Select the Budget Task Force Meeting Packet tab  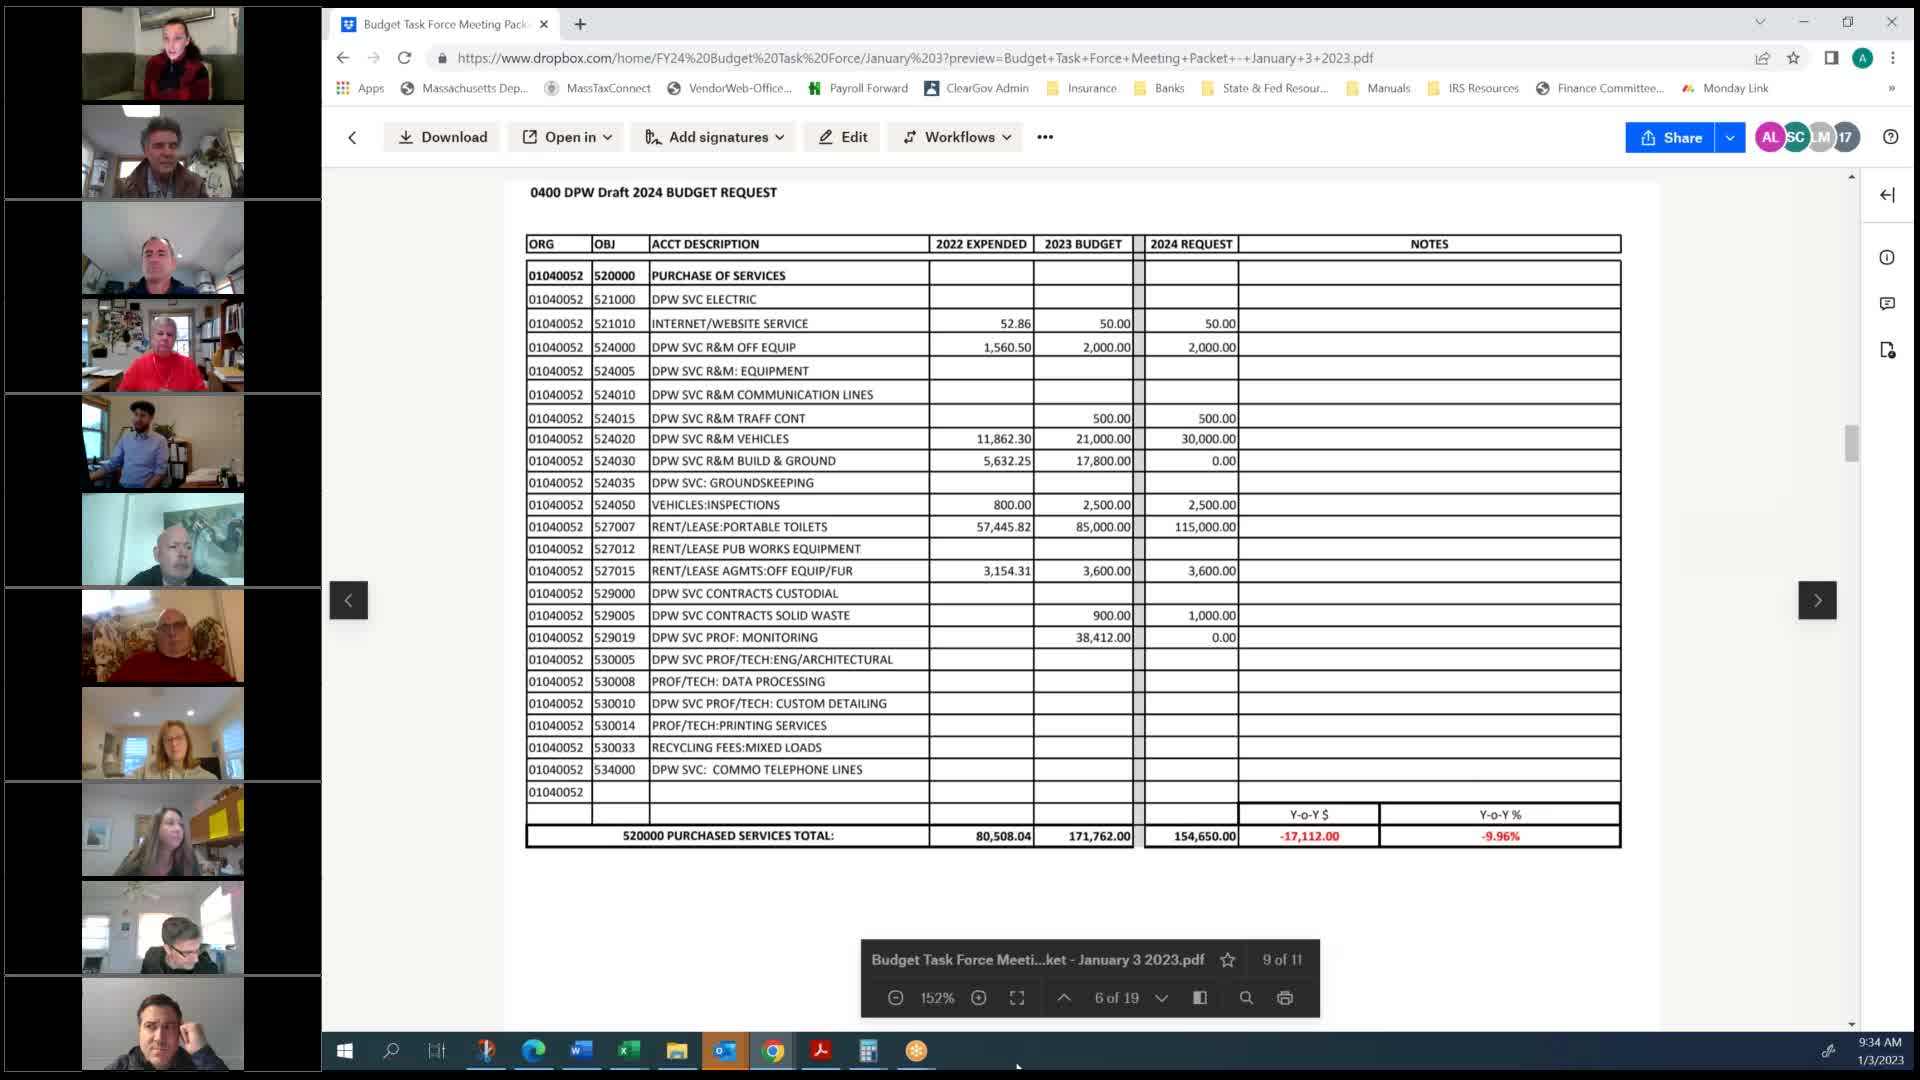tap(440, 24)
